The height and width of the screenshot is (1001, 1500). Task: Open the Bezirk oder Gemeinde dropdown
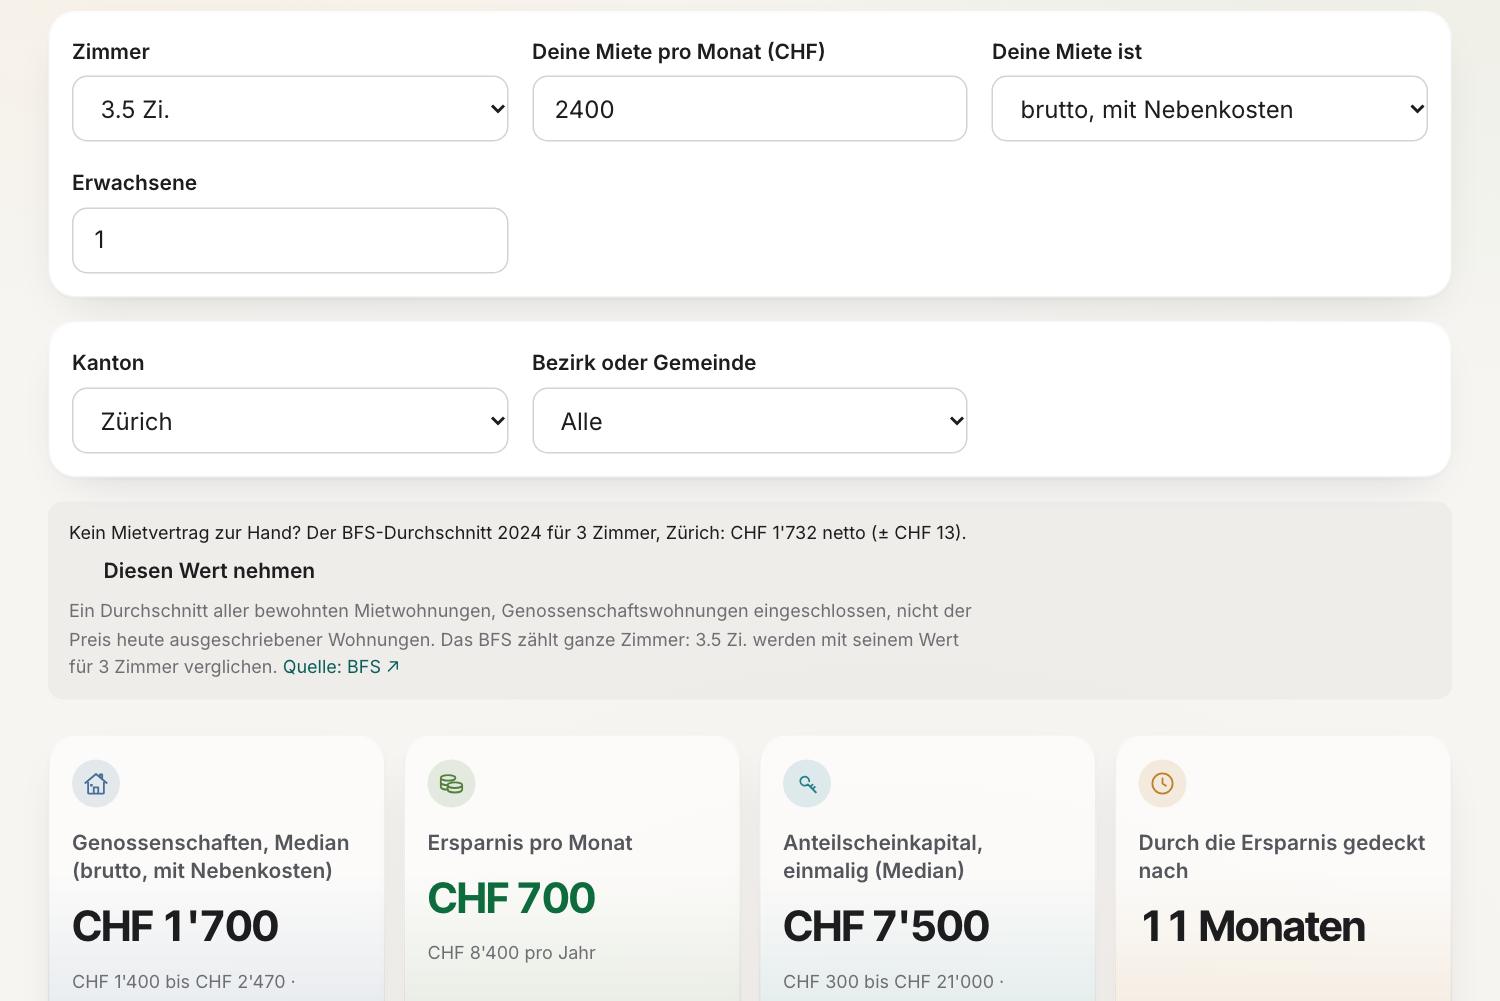[750, 421]
